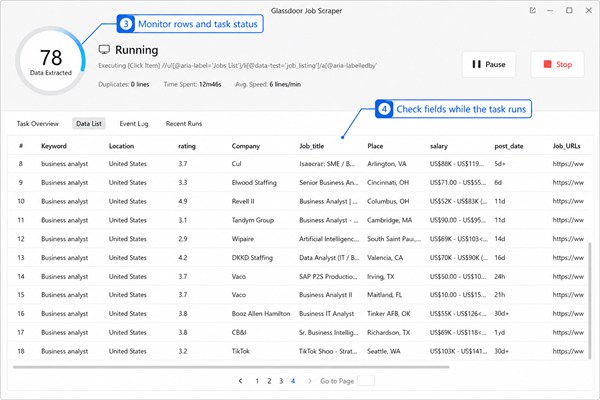Click the Booz Allen Hamilton cell
600x400 pixels.
(x=261, y=313)
